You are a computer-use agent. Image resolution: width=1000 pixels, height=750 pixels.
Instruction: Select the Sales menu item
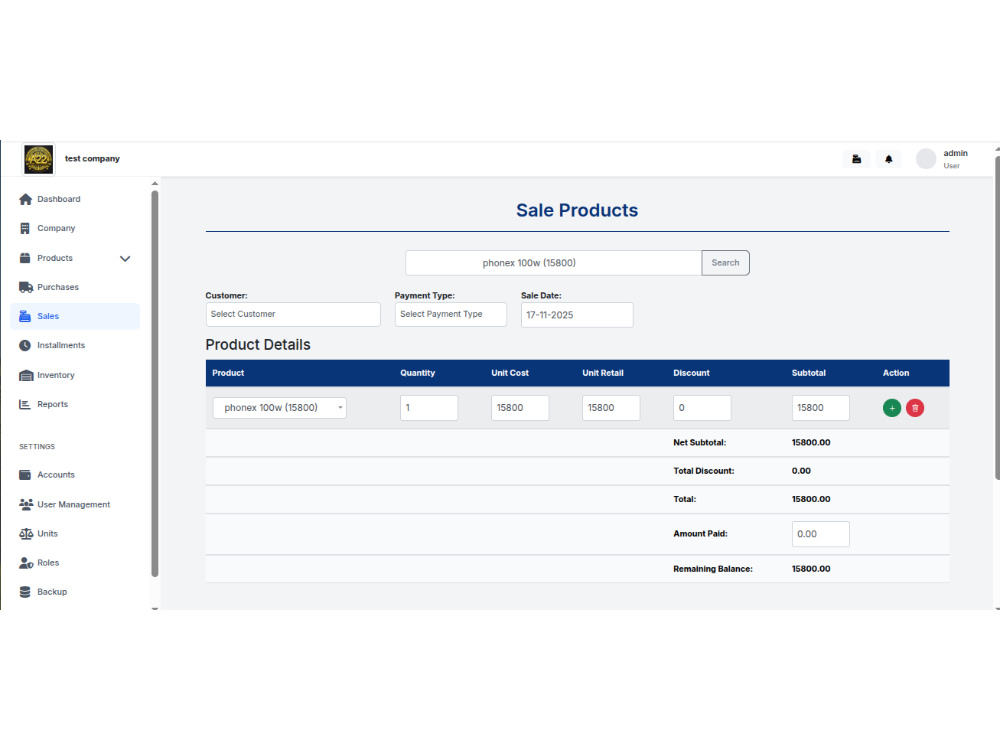tap(75, 316)
